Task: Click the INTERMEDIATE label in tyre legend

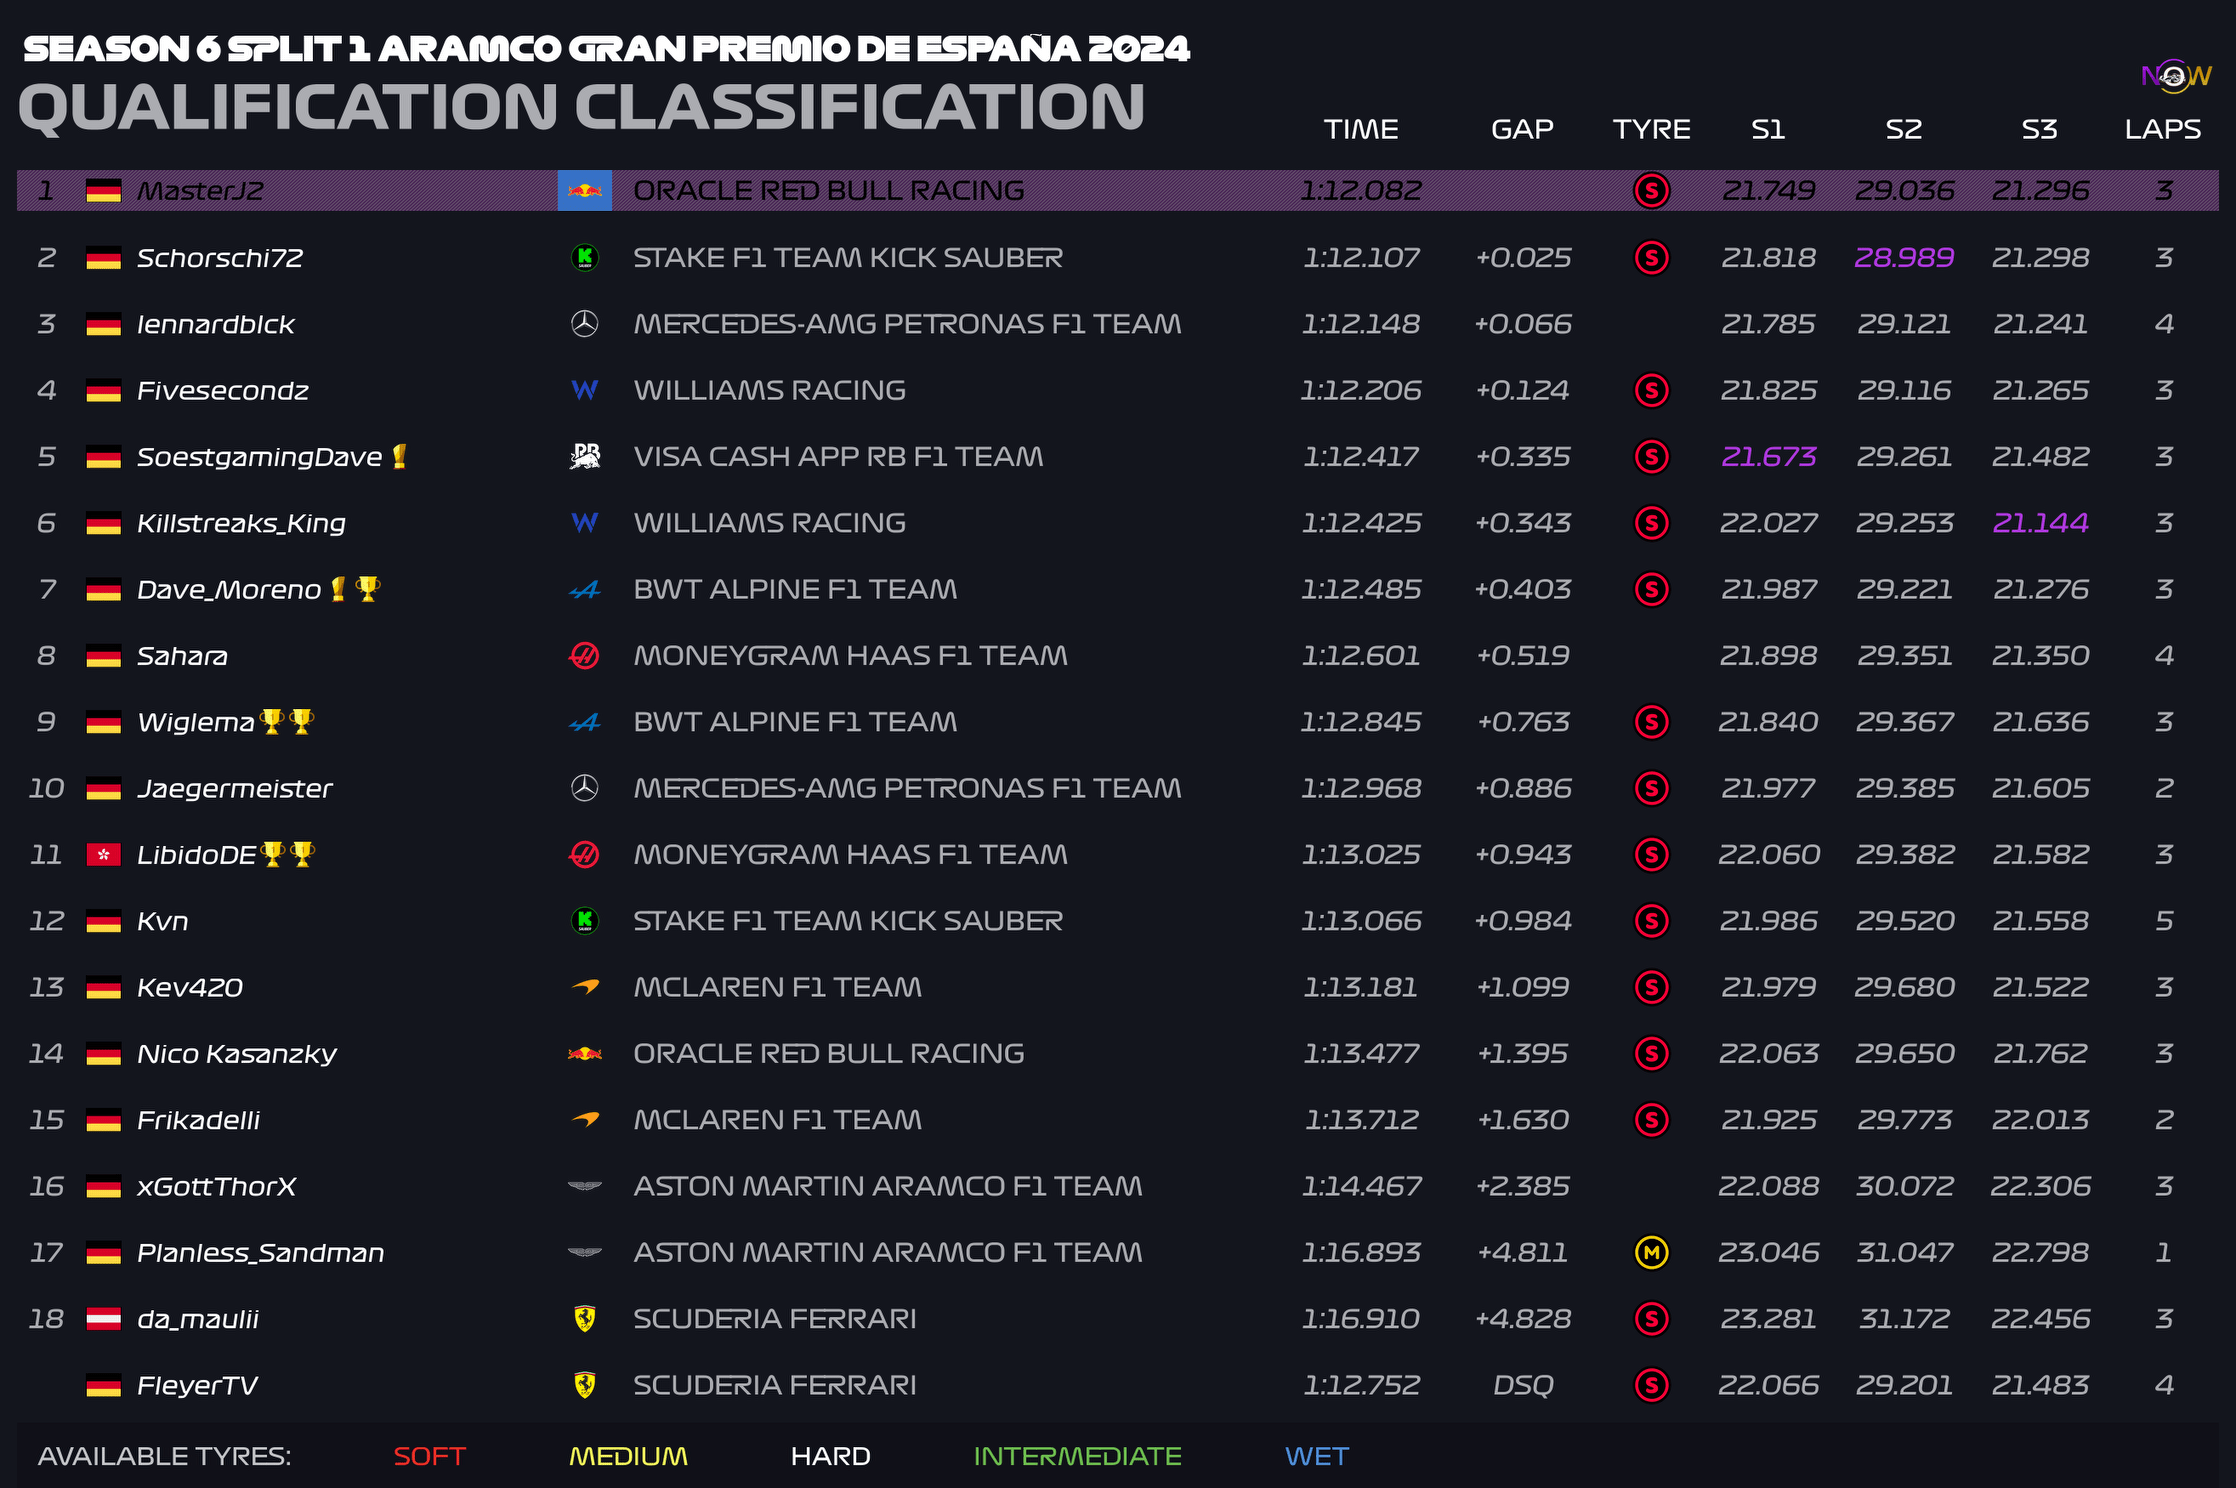Action: (x=1078, y=1456)
